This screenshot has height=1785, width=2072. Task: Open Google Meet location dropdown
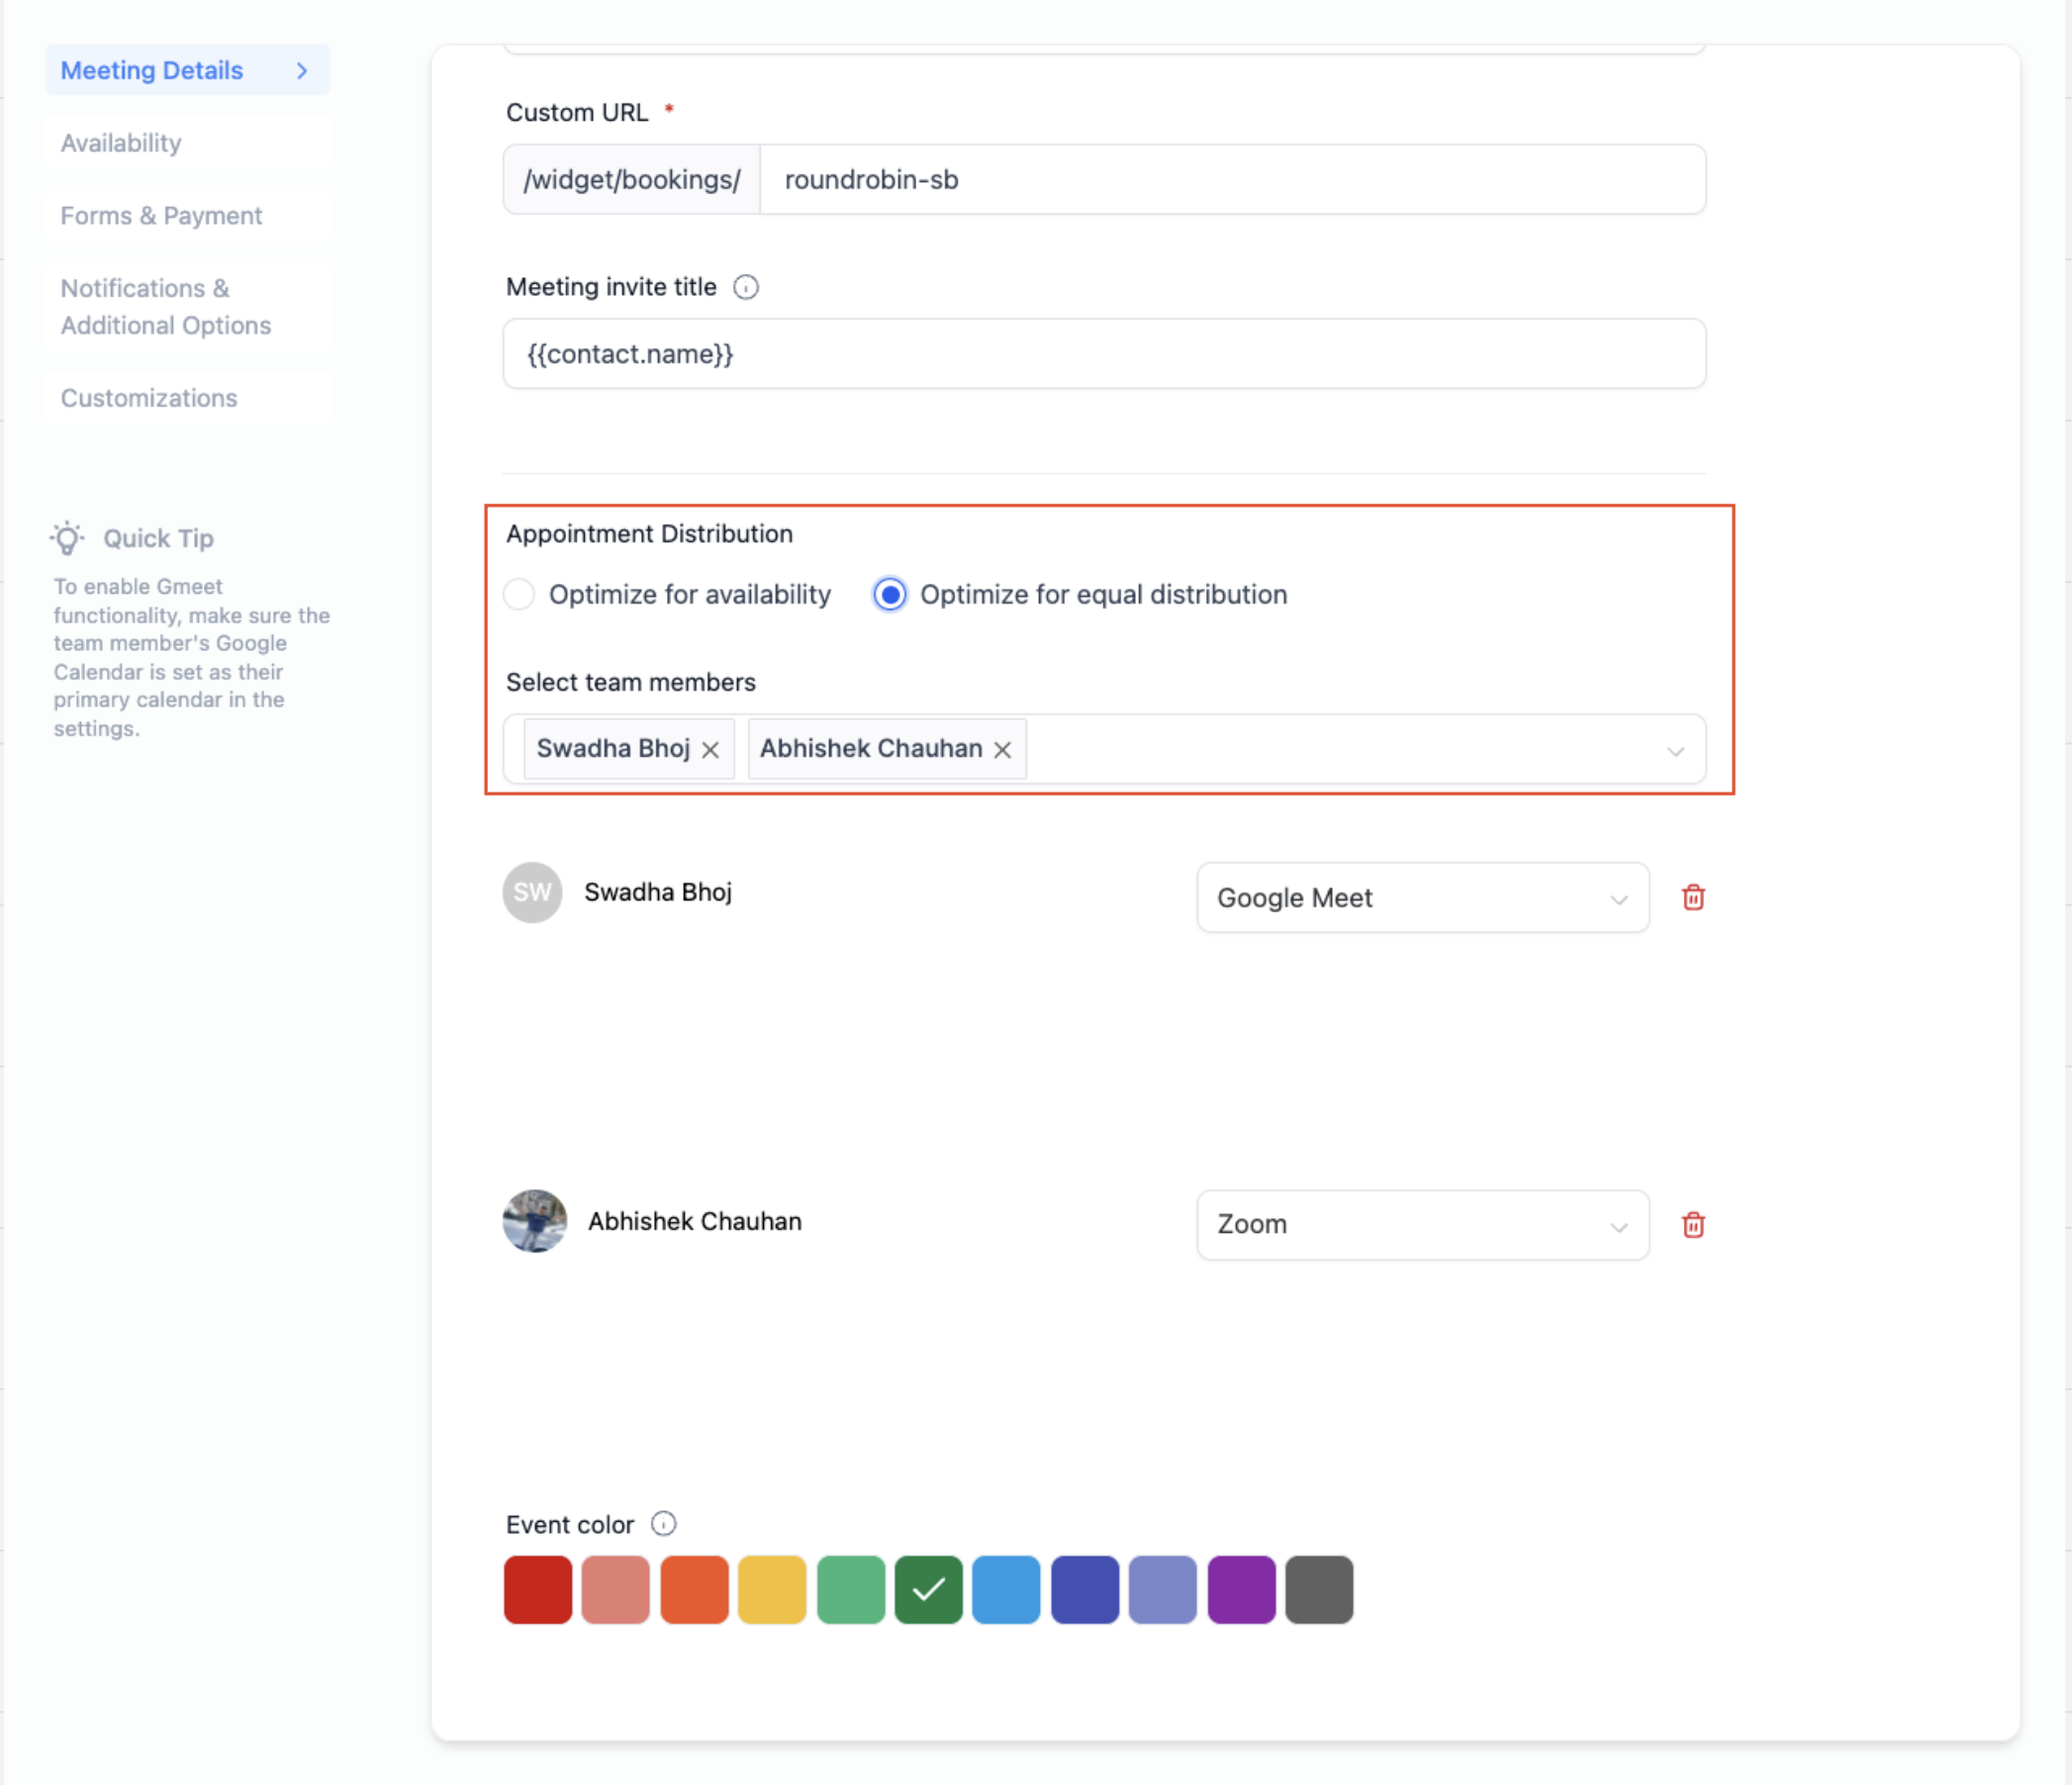[1421, 897]
